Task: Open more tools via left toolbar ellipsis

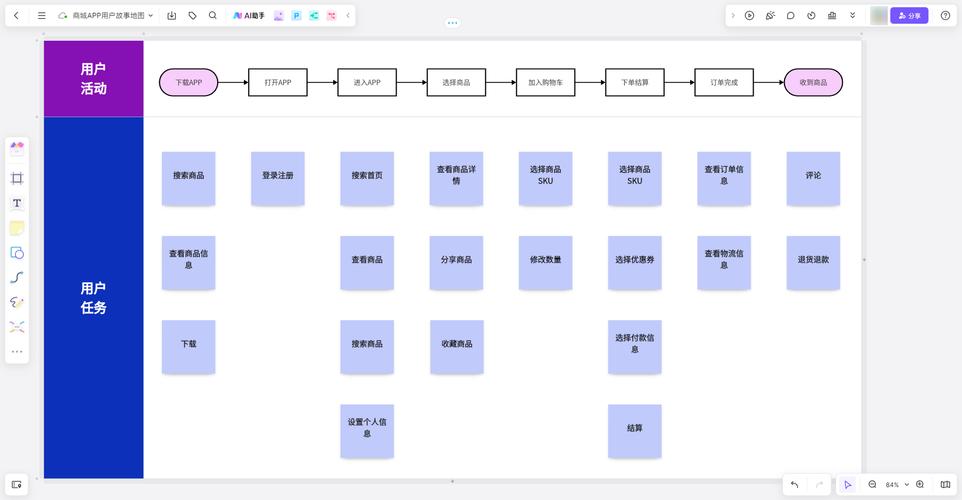Action: tap(17, 352)
